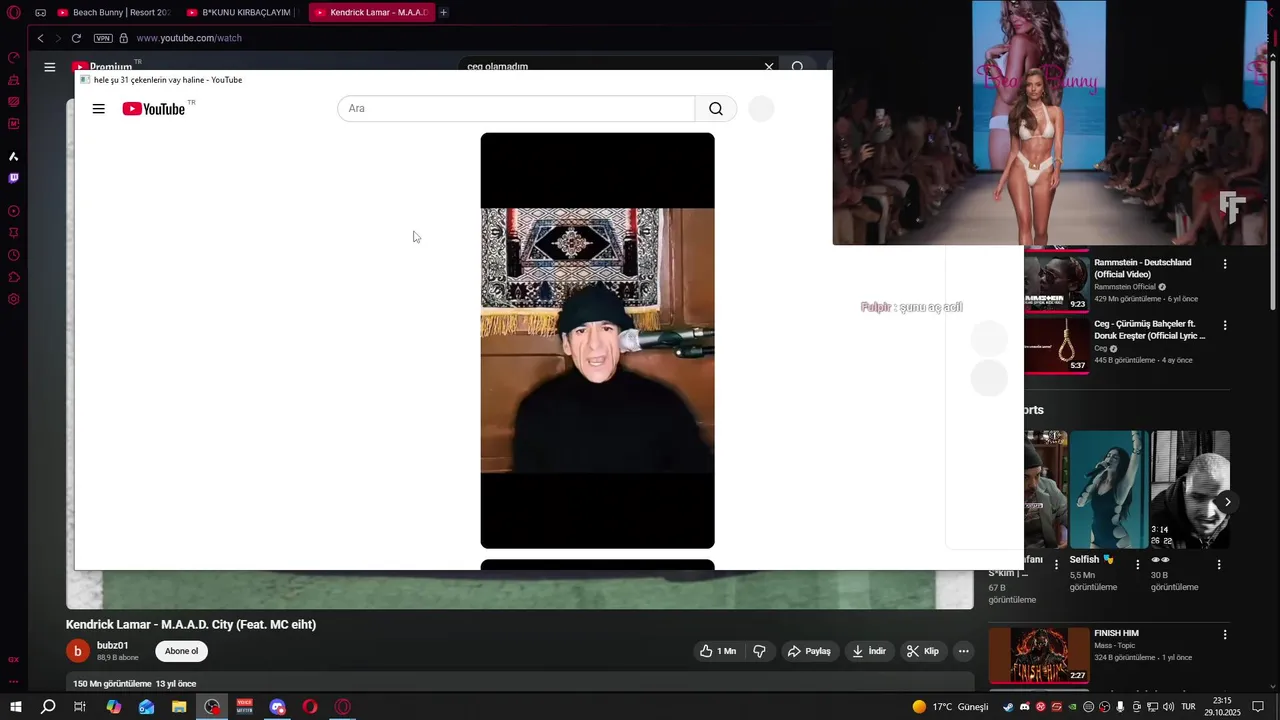The height and width of the screenshot is (720, 1280).
Task: Open the FINISH HIM video thumbnail
Action: pyautogui.click(x=1039, y=655)
